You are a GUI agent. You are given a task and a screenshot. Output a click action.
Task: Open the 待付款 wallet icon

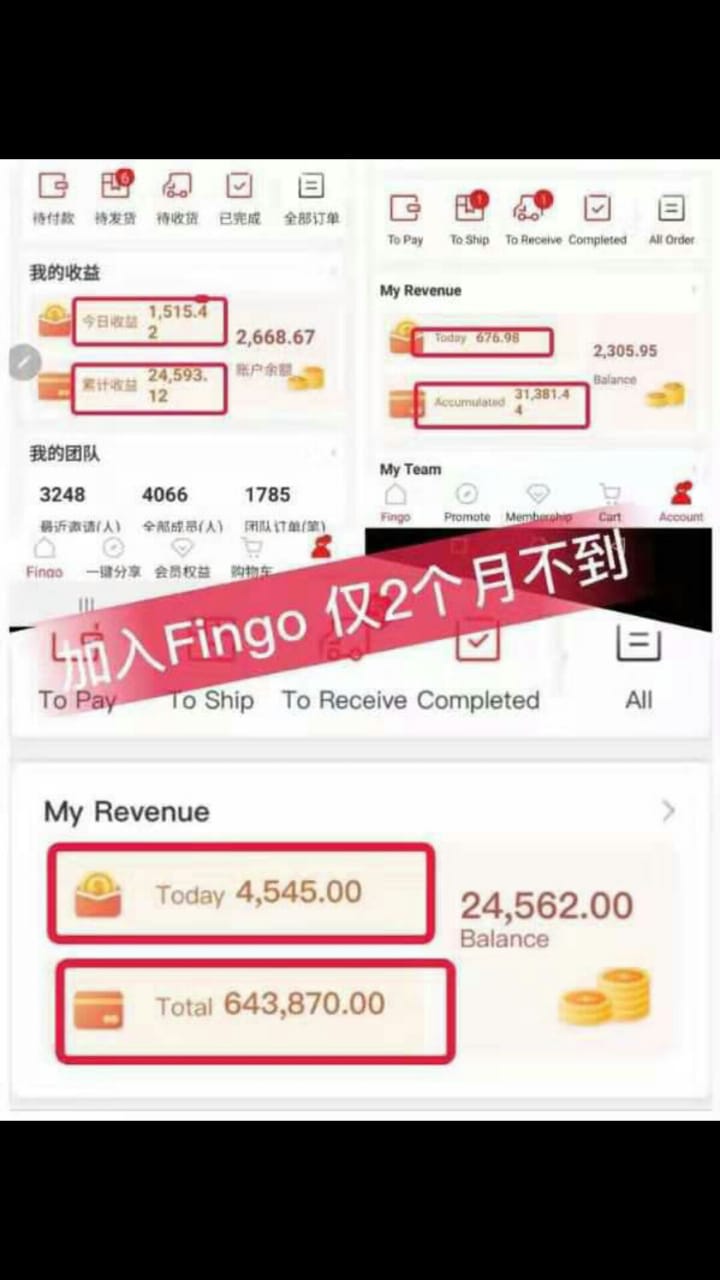point(53,185)
